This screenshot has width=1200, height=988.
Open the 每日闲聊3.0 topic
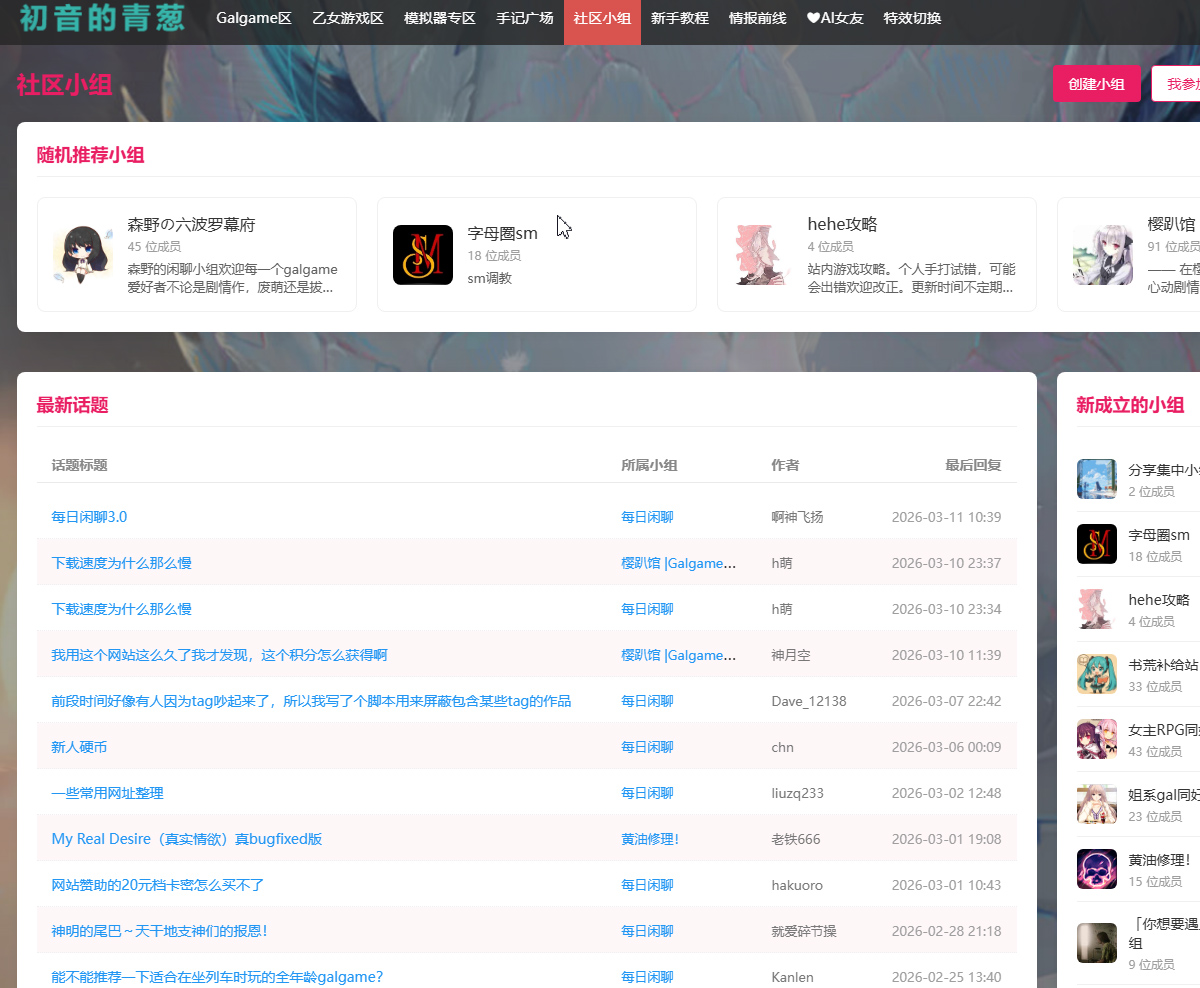pyautogui.click(x=88, y=516)
